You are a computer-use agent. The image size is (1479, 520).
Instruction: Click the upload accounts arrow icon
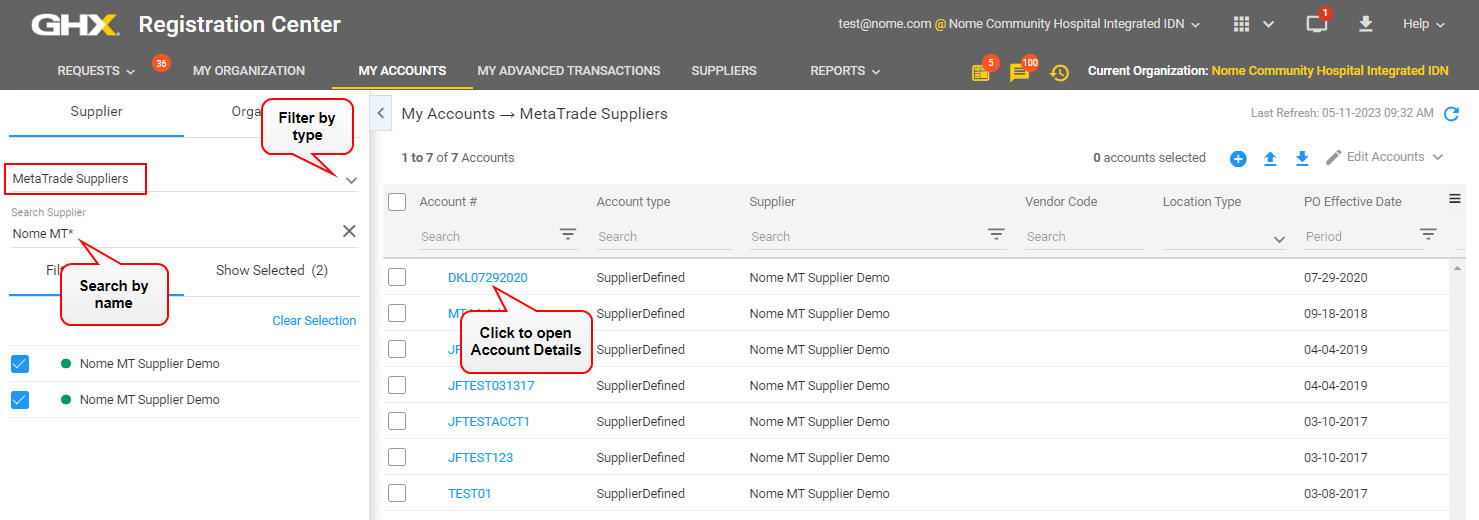(x=1270, y=158)
